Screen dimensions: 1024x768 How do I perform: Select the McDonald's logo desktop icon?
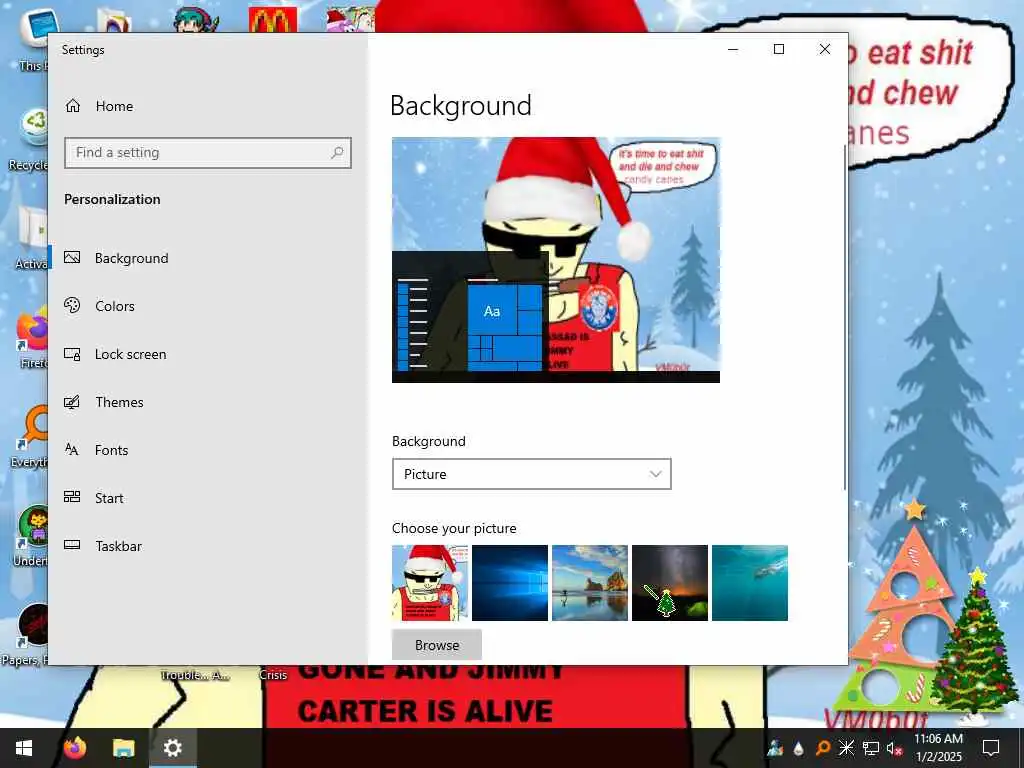[273, 20]
